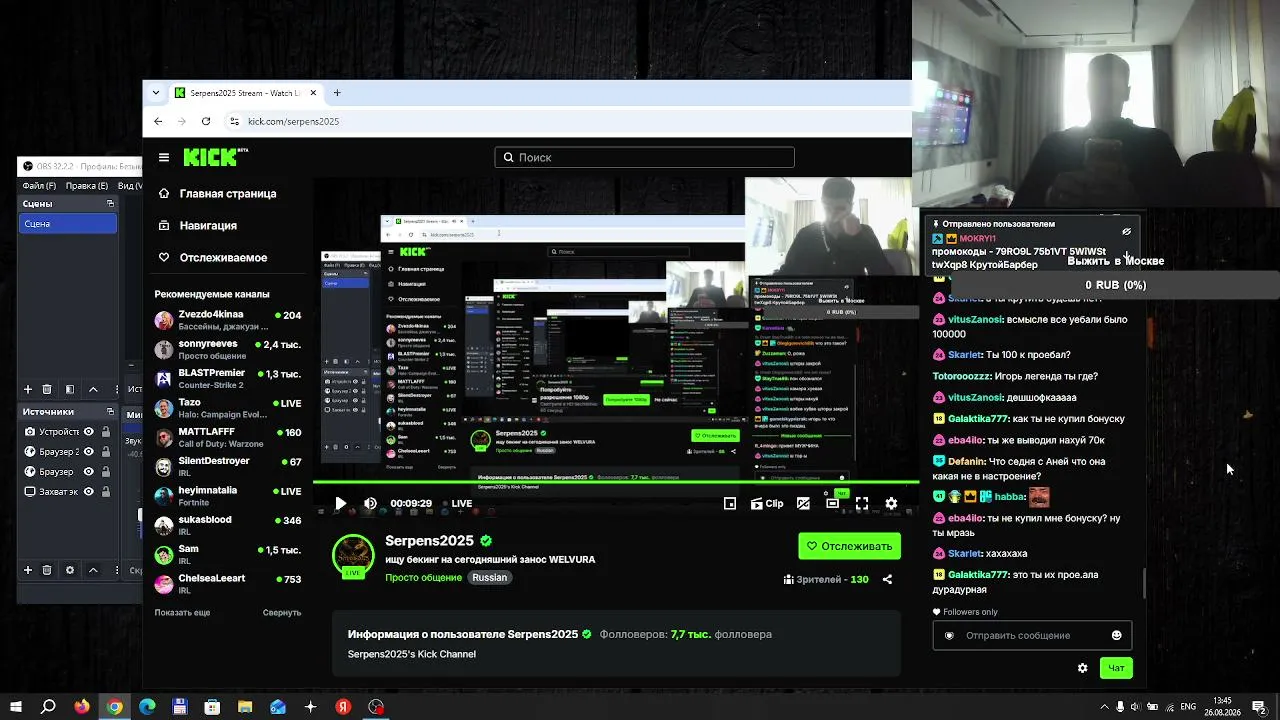
Task: Click the green Чат button
Action: [x=1116, y=668]
